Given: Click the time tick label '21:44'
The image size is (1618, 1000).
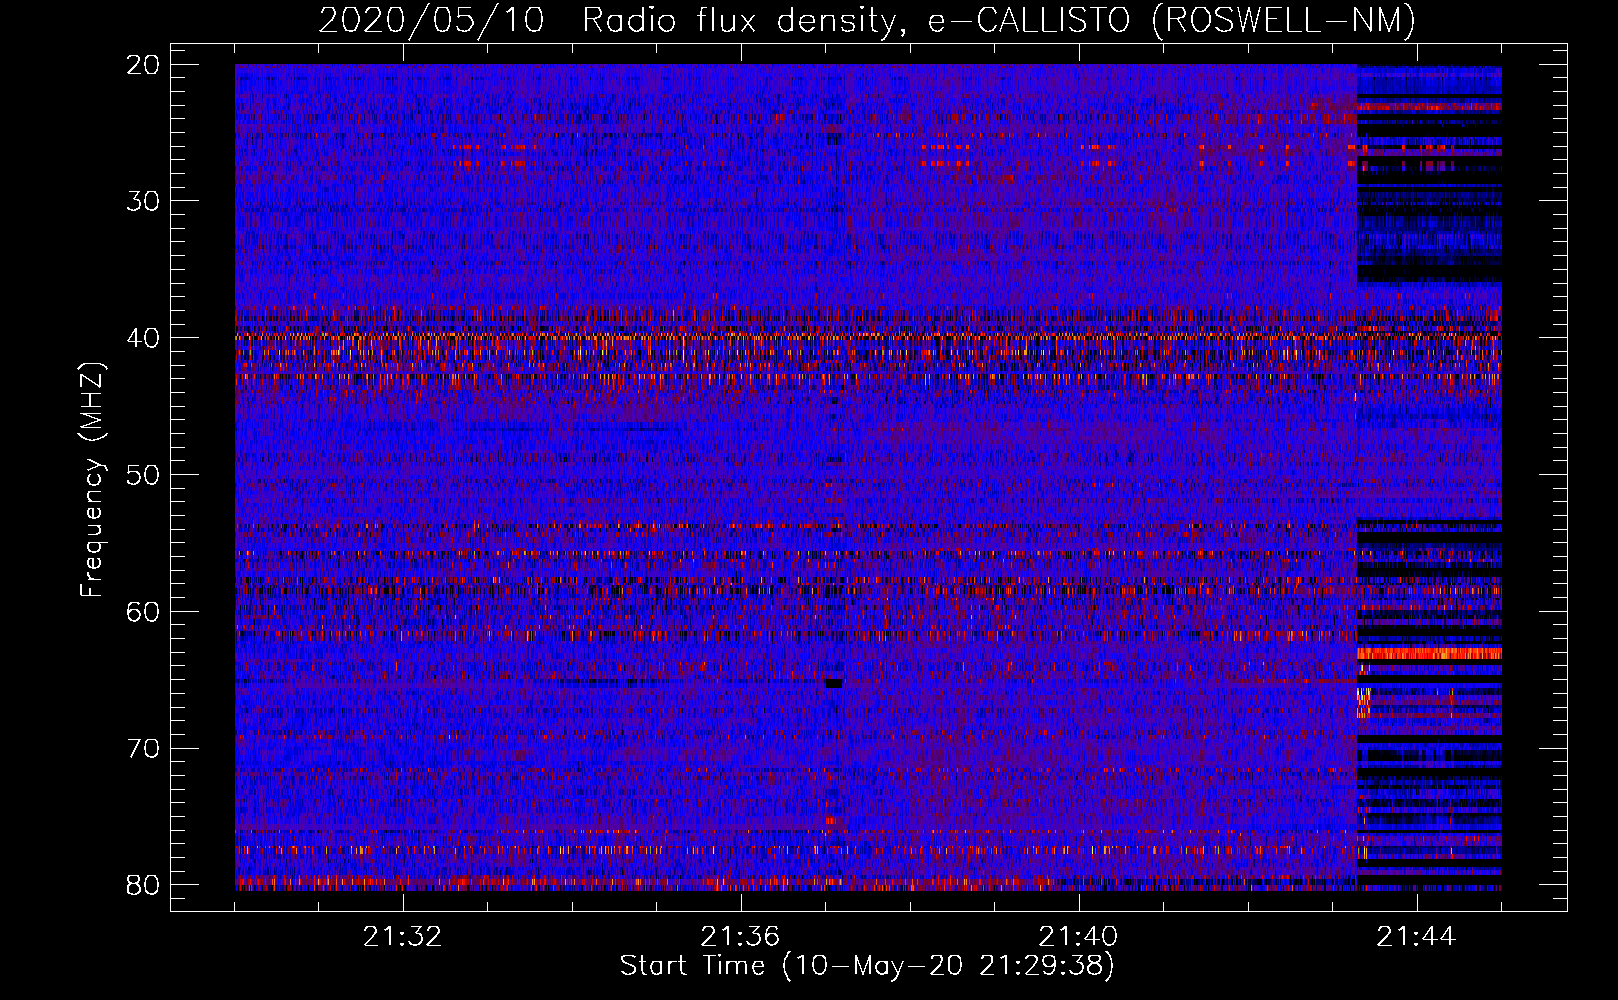Looking at the screenshot, I should [x=1416, y=937].
